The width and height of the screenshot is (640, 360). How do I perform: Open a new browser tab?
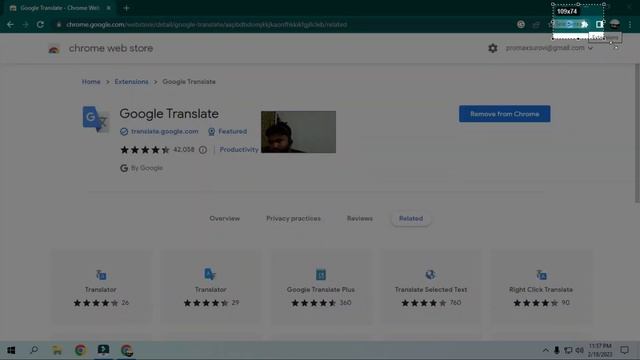pos(126,8)
